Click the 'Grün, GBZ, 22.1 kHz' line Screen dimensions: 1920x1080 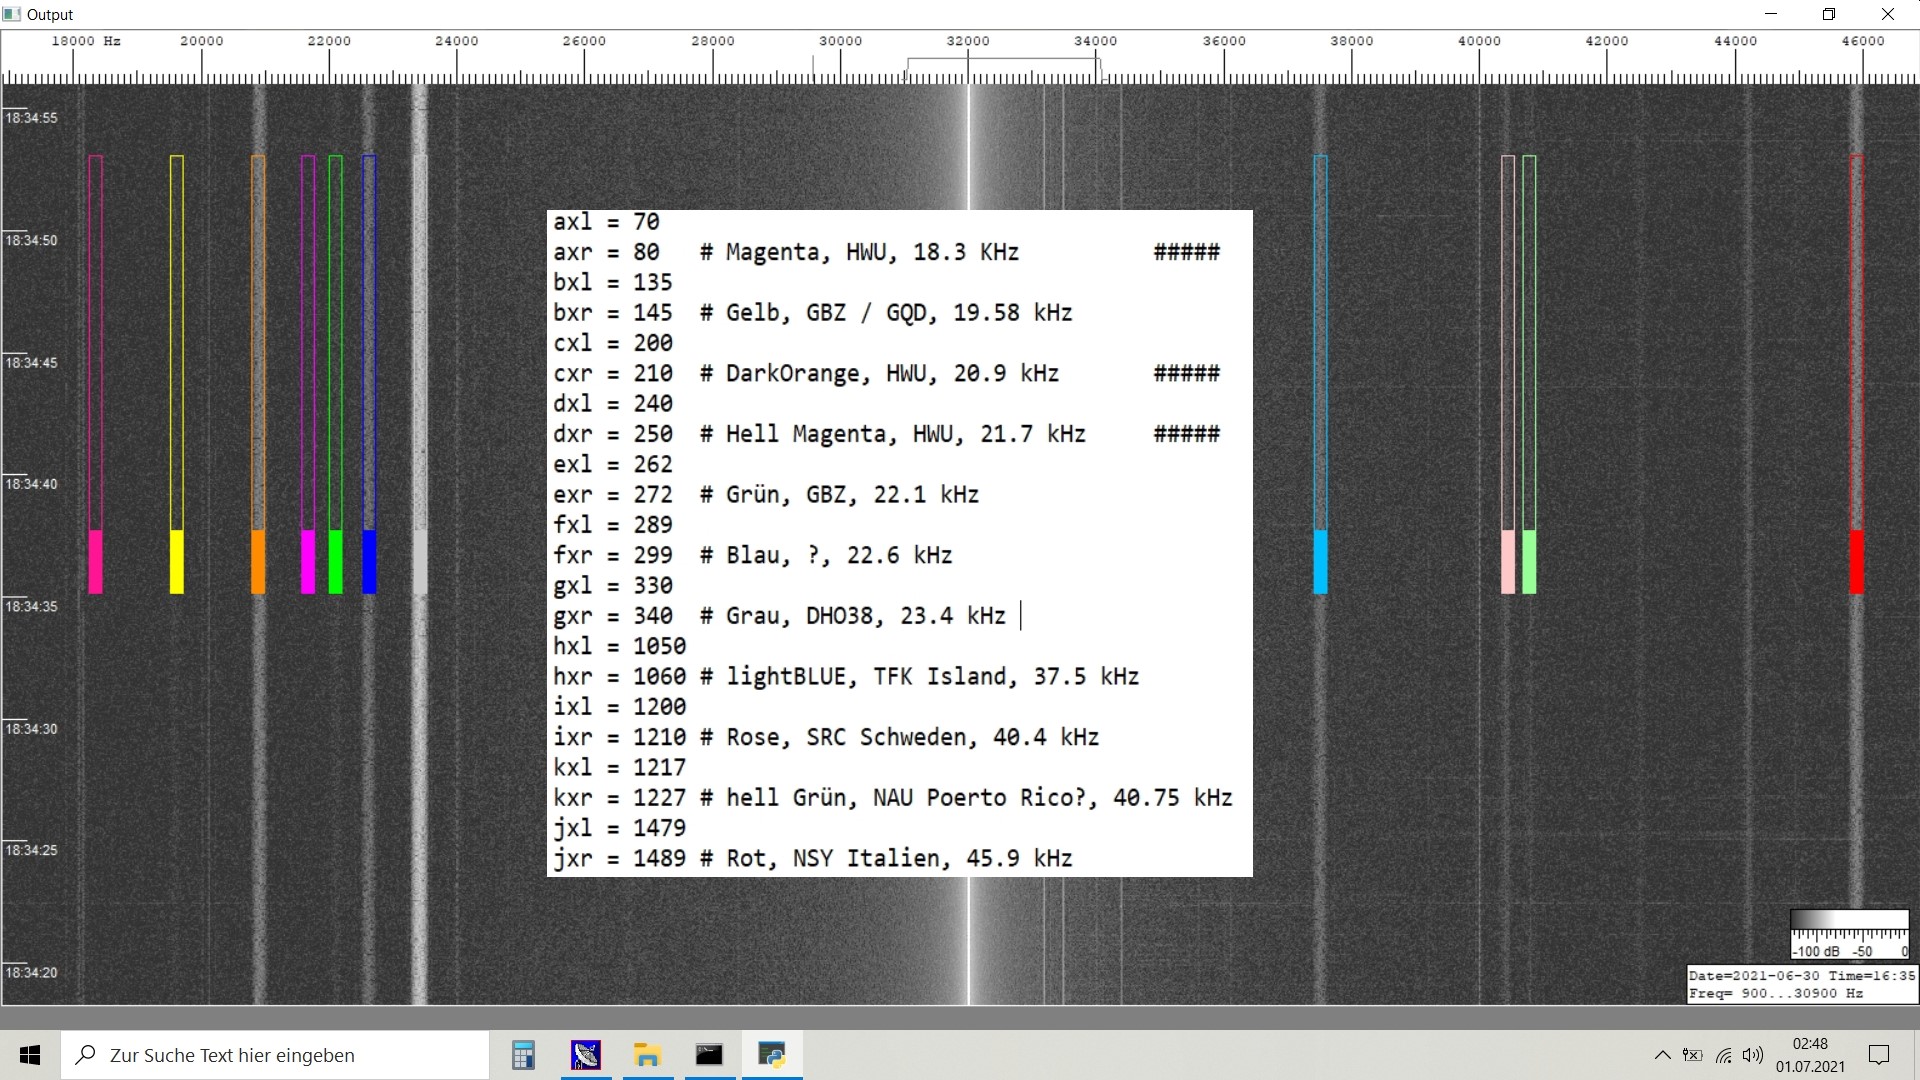point(852,495)
